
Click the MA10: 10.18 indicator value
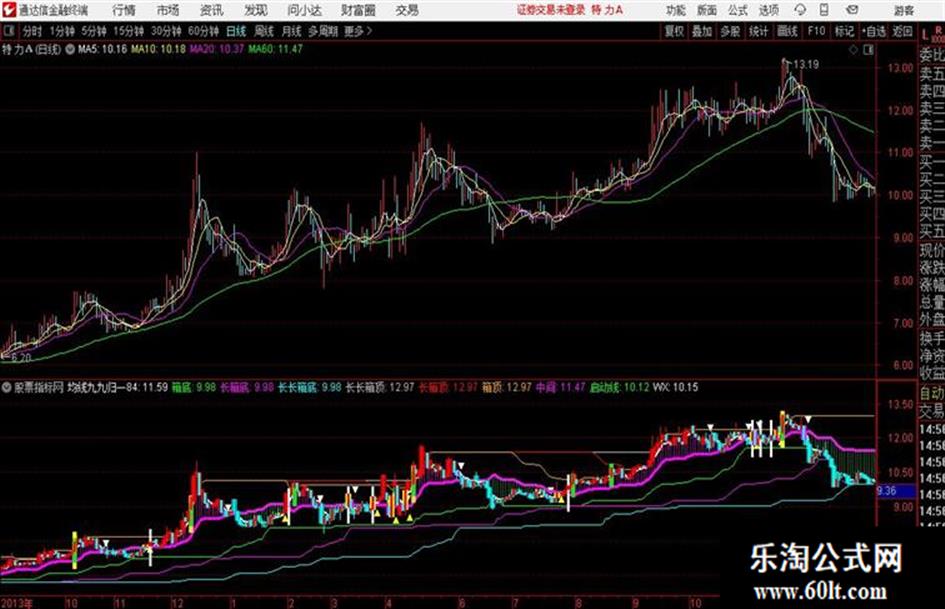(158, 49)
